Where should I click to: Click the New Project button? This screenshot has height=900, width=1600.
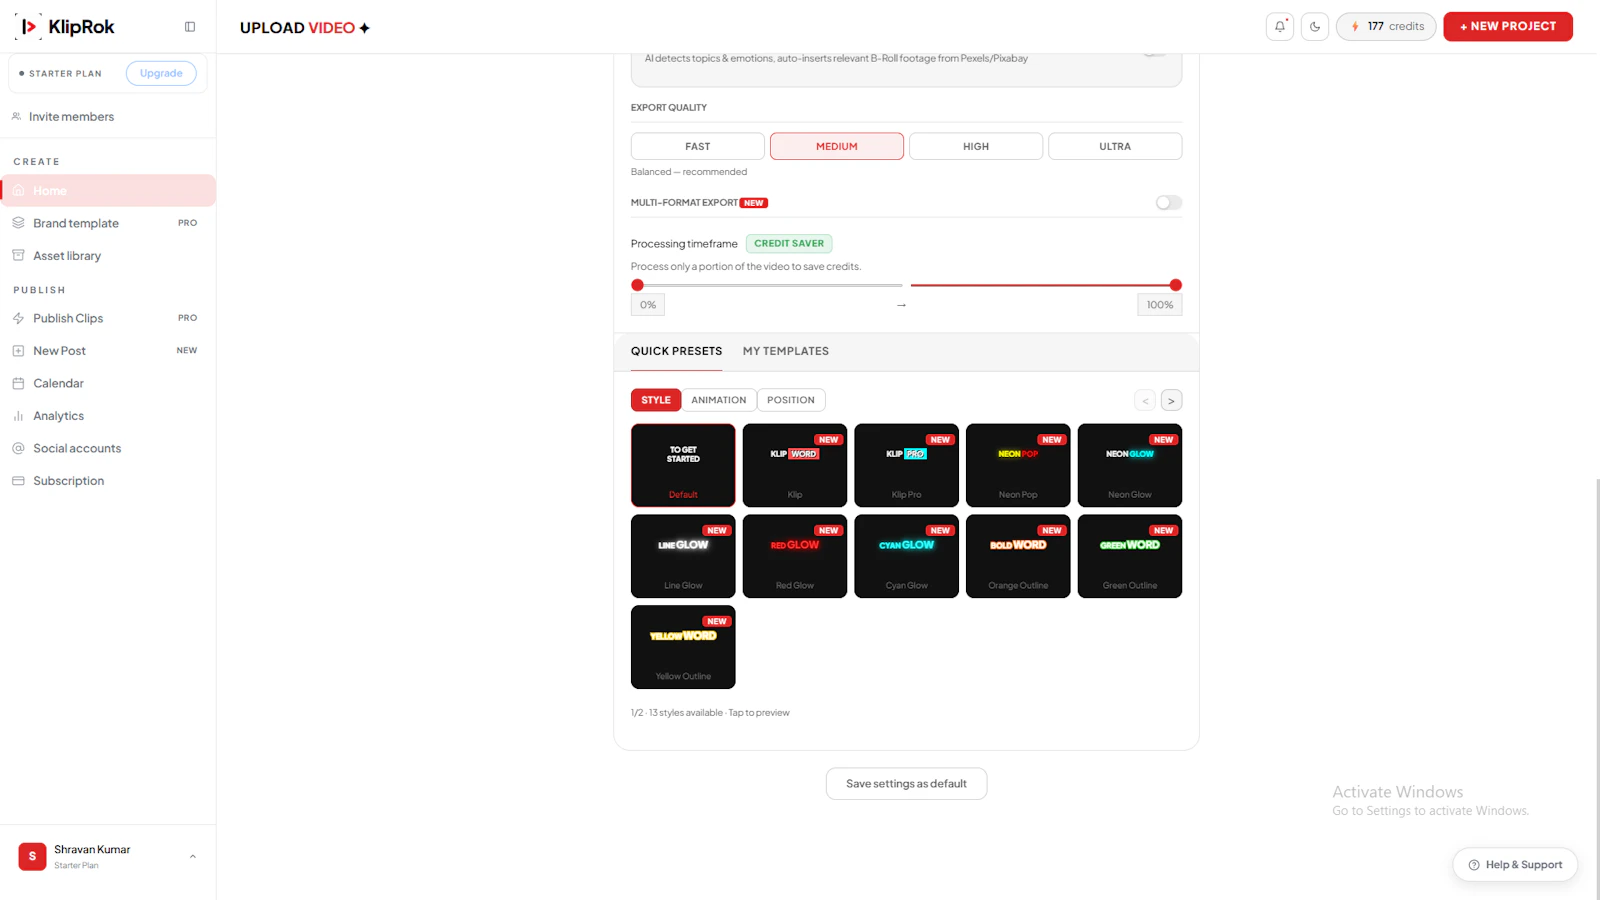[x=1508, y=27]
